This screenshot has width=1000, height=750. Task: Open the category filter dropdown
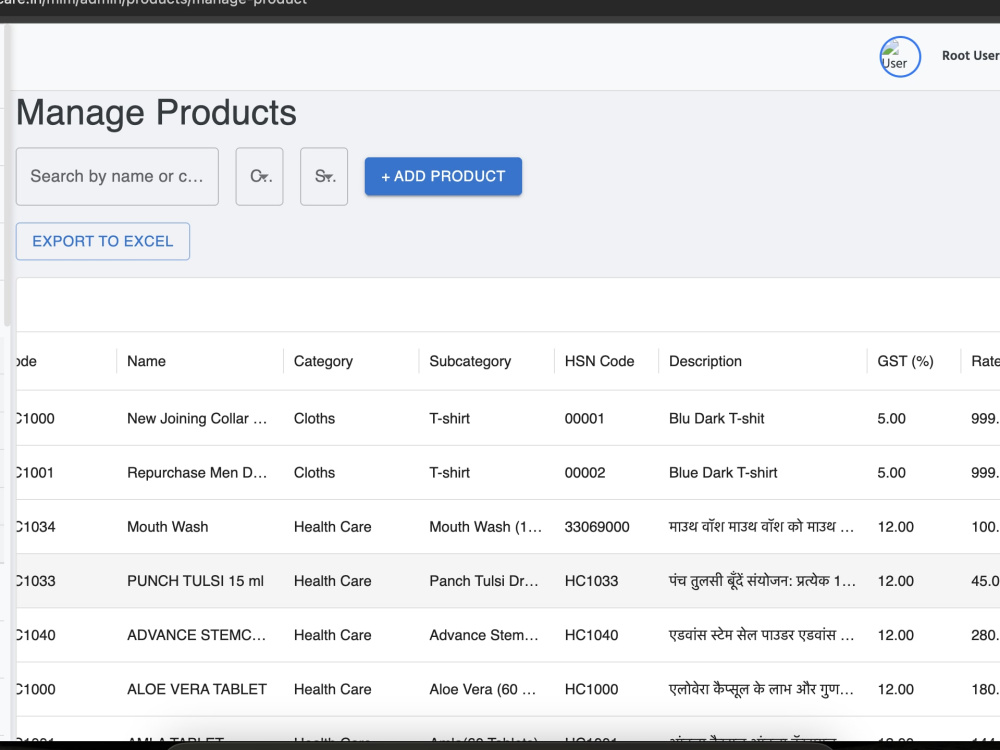click(260, 177)
